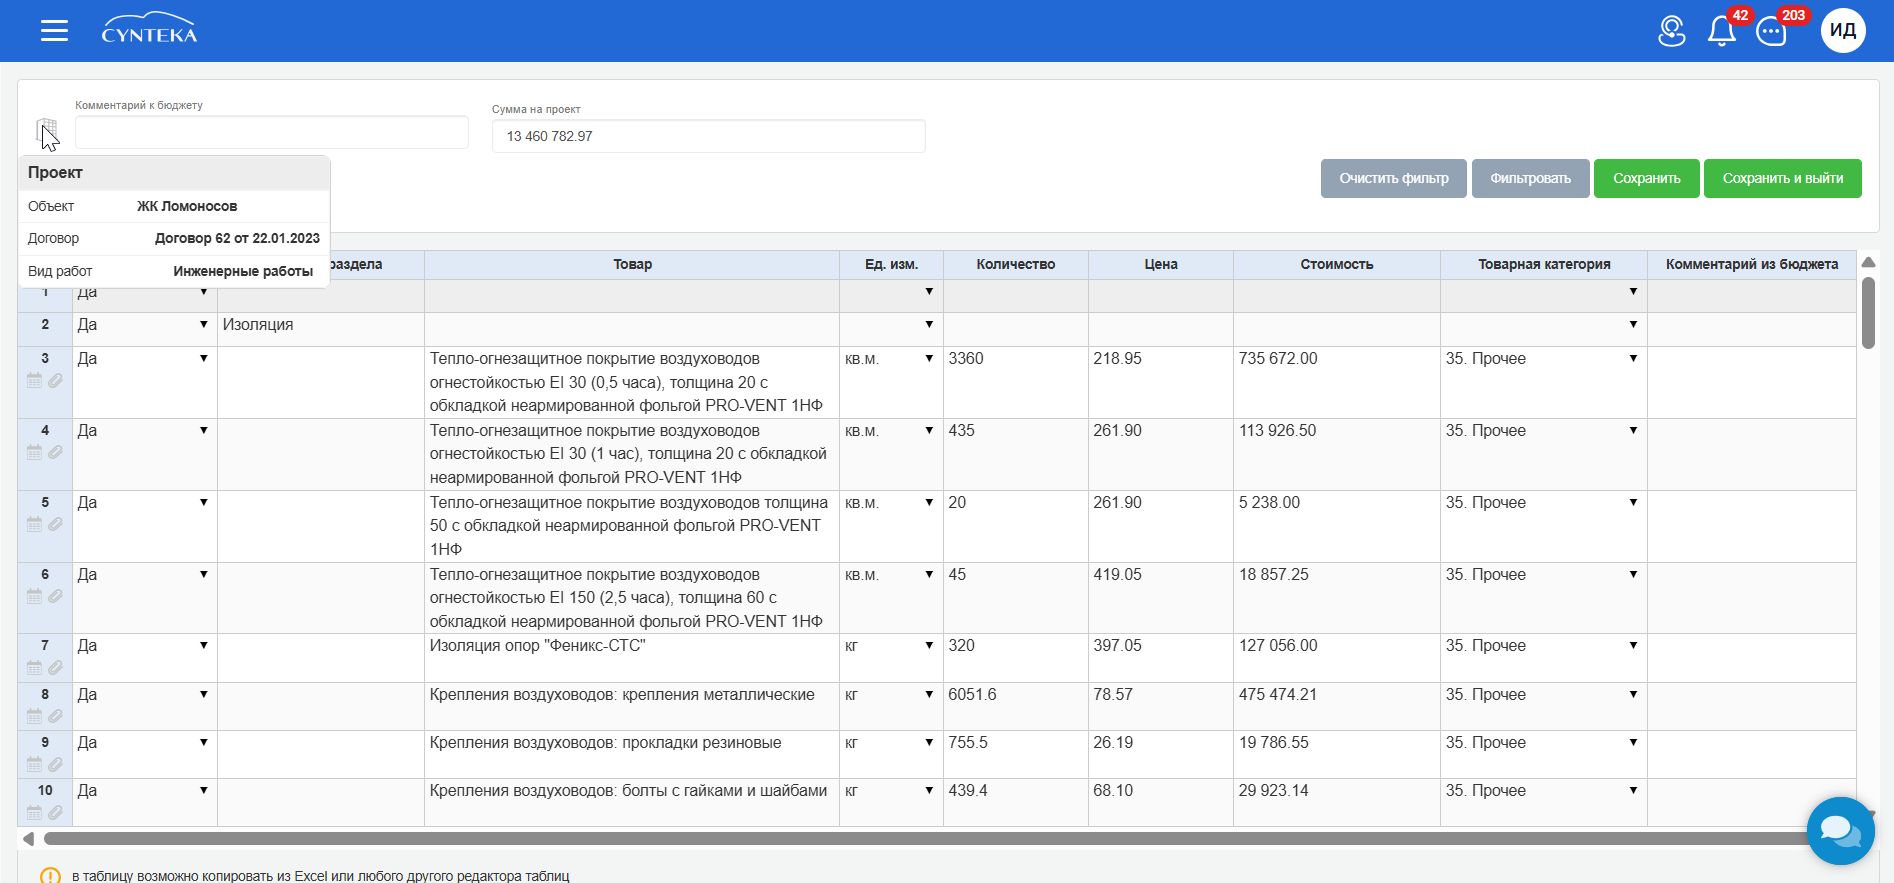
Task: Click the Очистить фильтр button
Action: coord(1393,178)
